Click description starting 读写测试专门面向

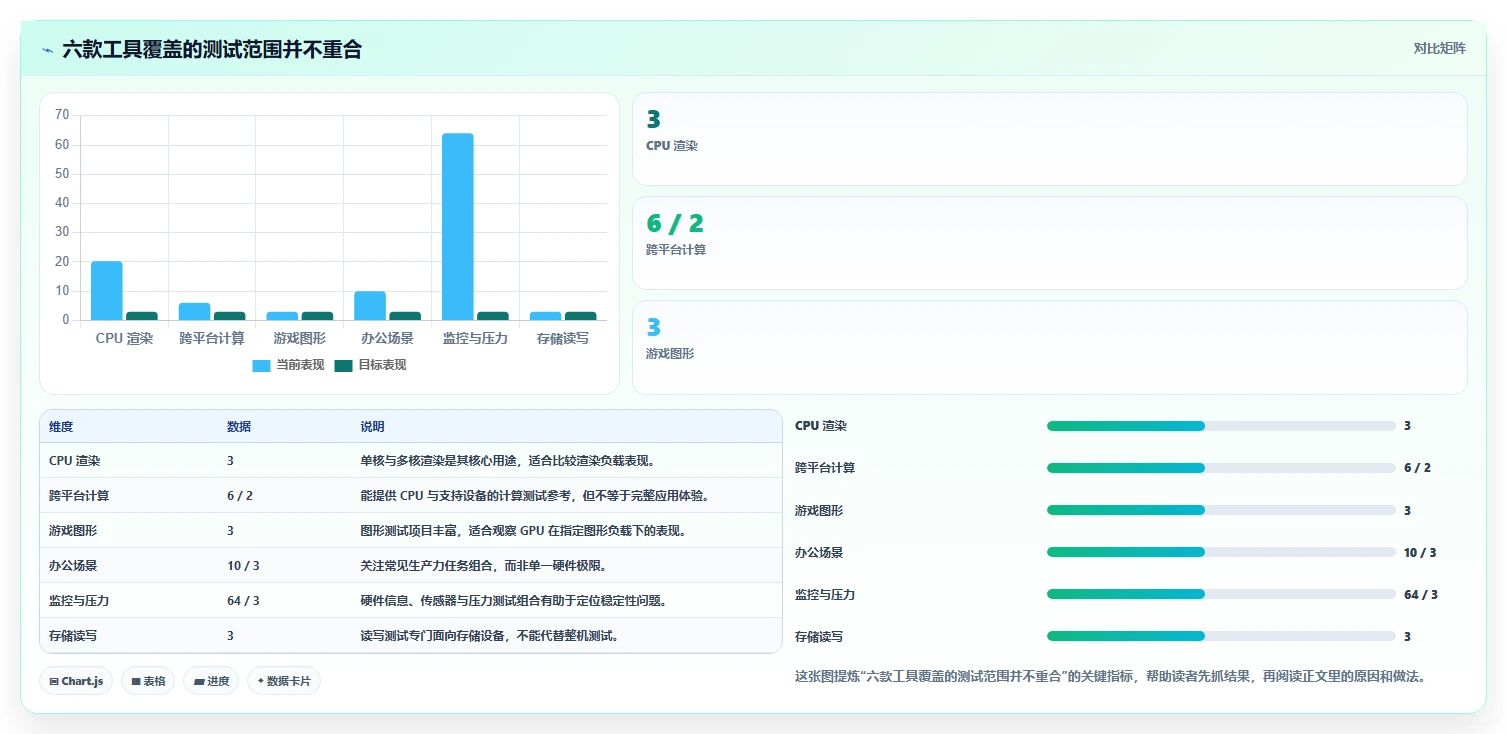pos(489,636)
